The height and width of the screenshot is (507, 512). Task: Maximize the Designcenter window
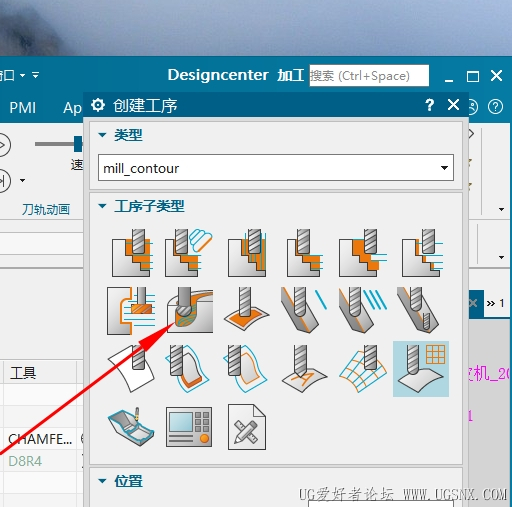[x=473, y=76]
